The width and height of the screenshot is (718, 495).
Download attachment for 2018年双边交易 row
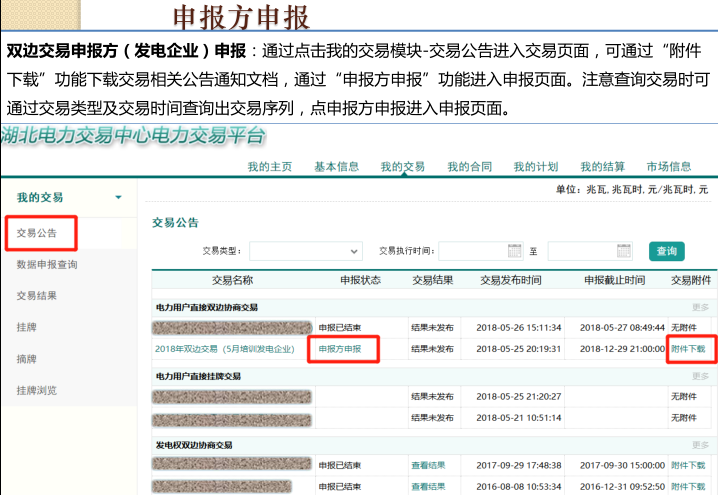[688, 349]
